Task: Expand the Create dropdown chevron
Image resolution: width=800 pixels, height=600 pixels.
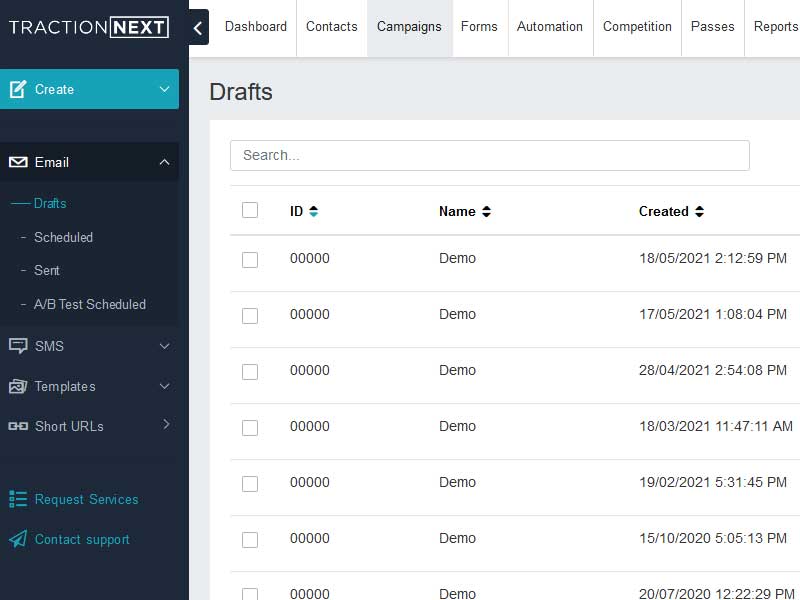Action: pos(165,89)
